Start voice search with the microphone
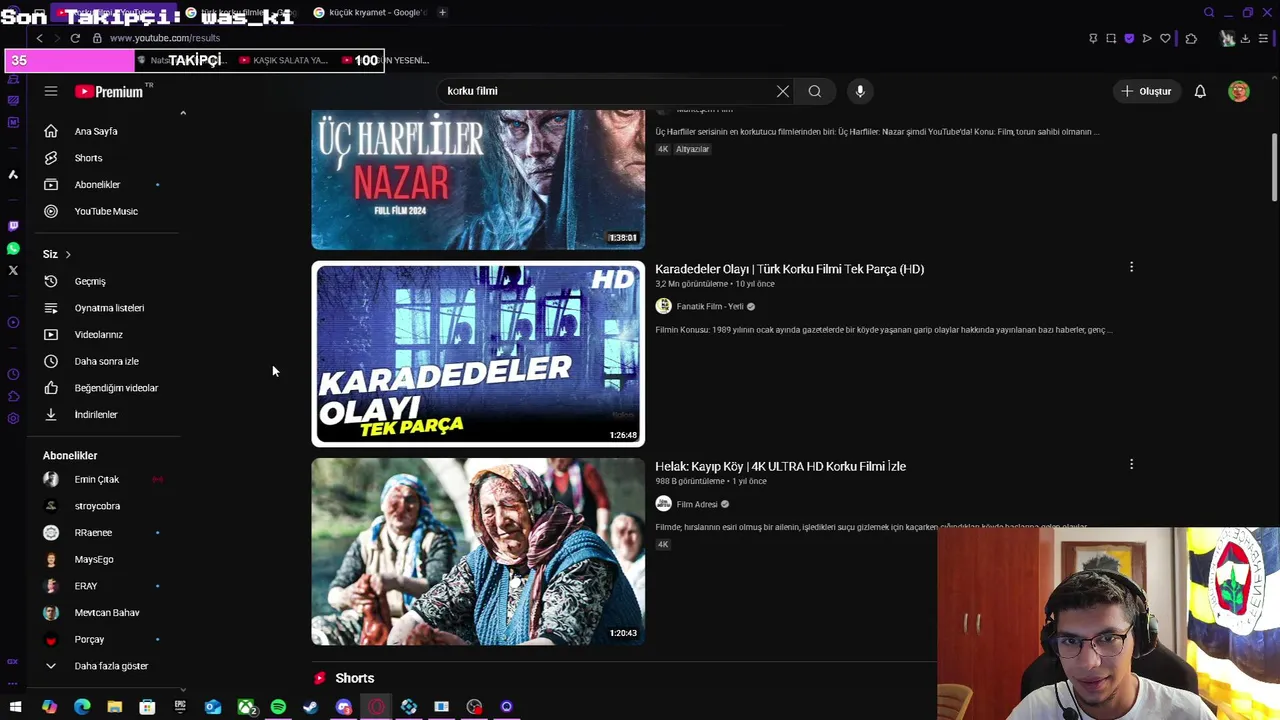Viewport: 1280px width, 720px height. (x=860, y=91)
